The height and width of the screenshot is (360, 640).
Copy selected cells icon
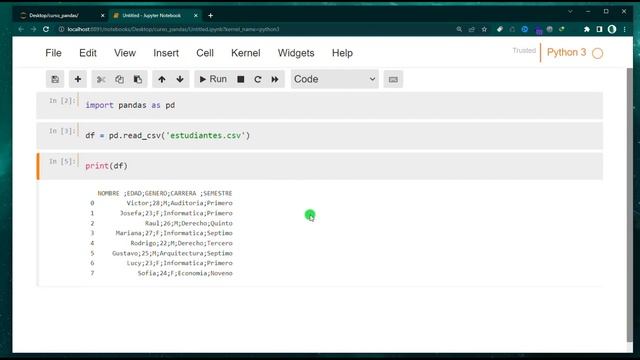click(119, 79)
